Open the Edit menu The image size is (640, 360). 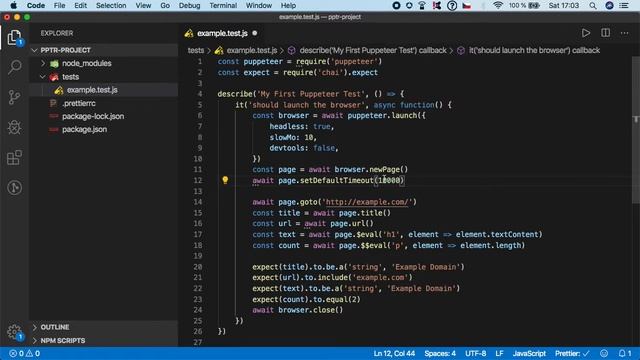click(80, 6)
